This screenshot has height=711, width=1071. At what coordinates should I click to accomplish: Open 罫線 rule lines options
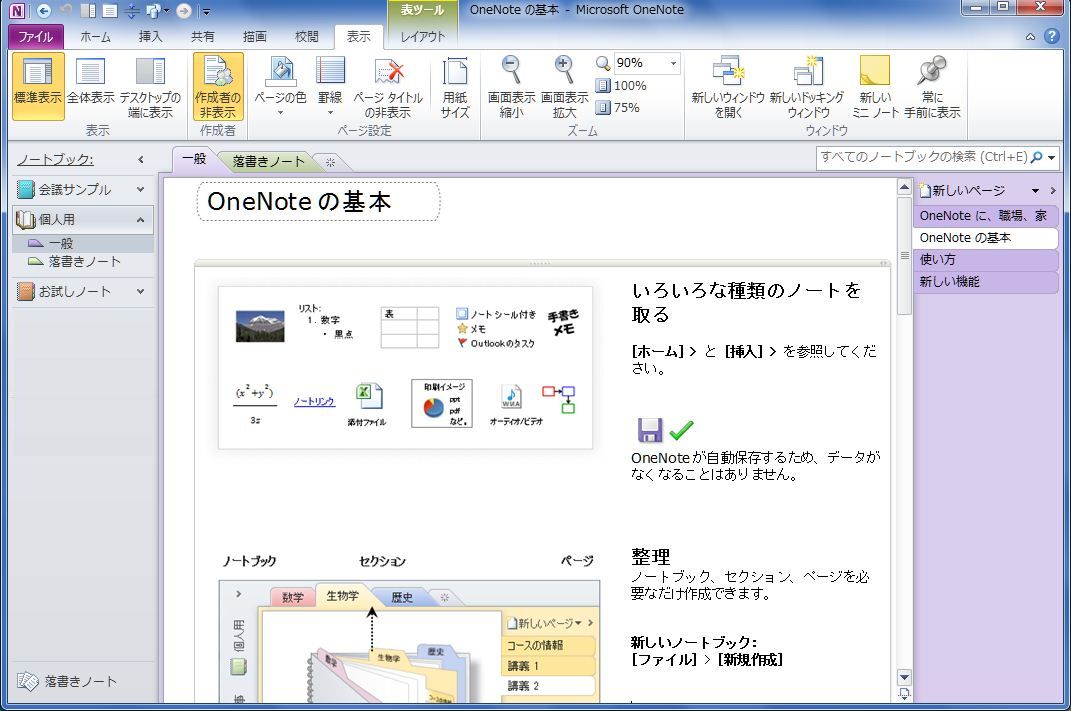330,87
